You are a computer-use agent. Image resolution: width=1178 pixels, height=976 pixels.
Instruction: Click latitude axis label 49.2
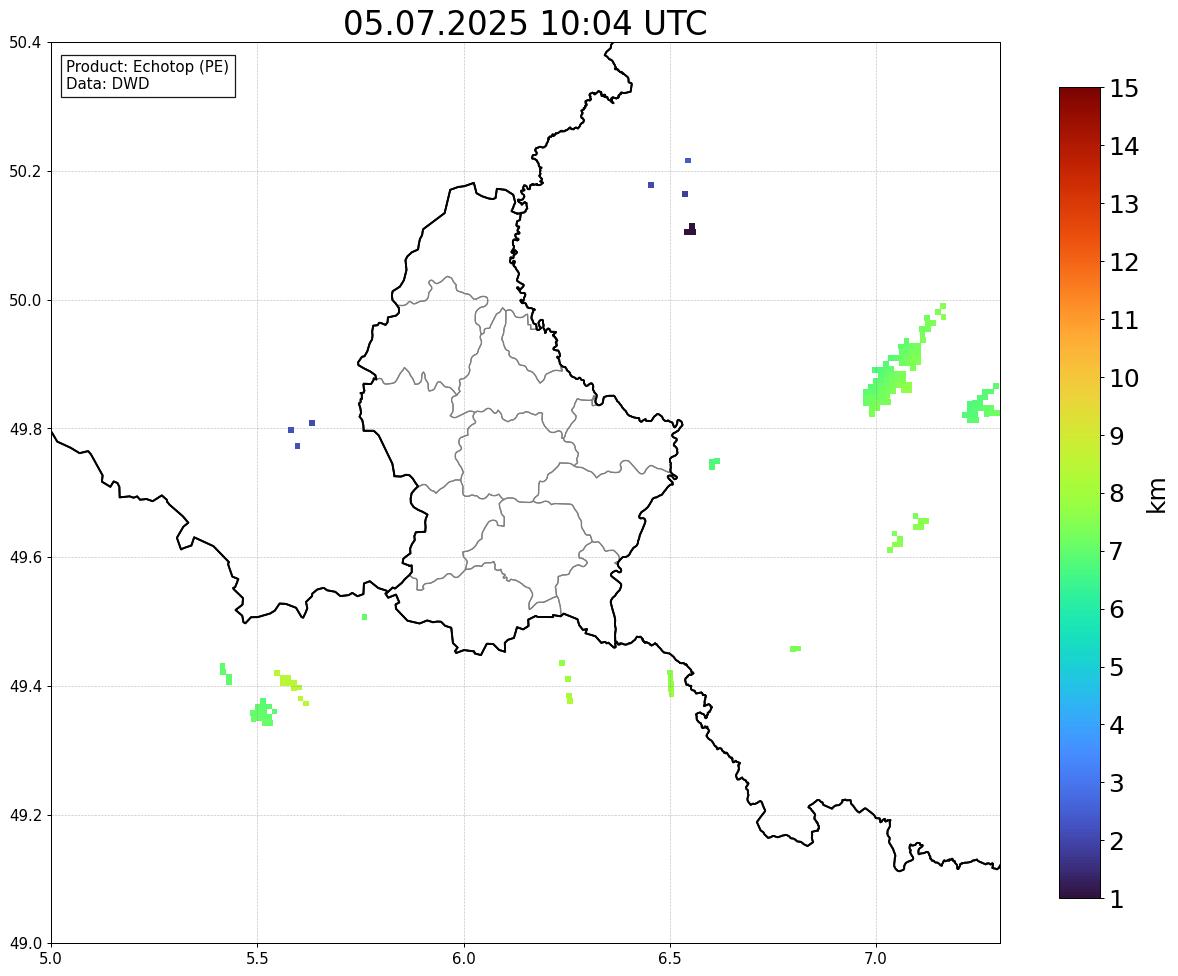pos(25,815)
